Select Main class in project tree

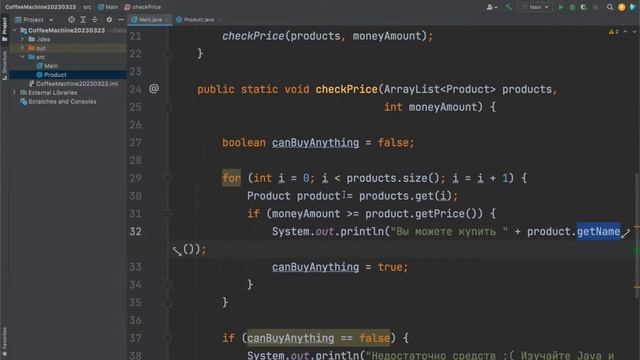(x=47, y=66)
